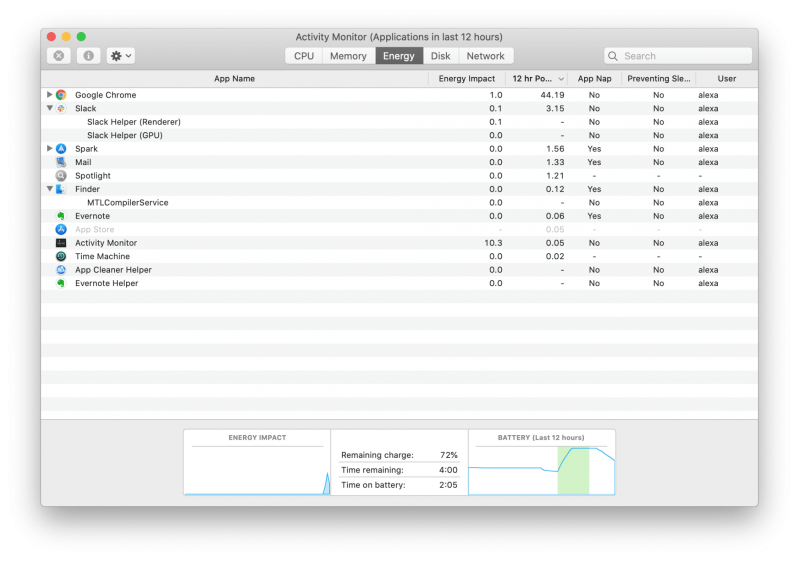Click the Spark app icon
Screen dimensions: 800x562
tap(61, 148)
